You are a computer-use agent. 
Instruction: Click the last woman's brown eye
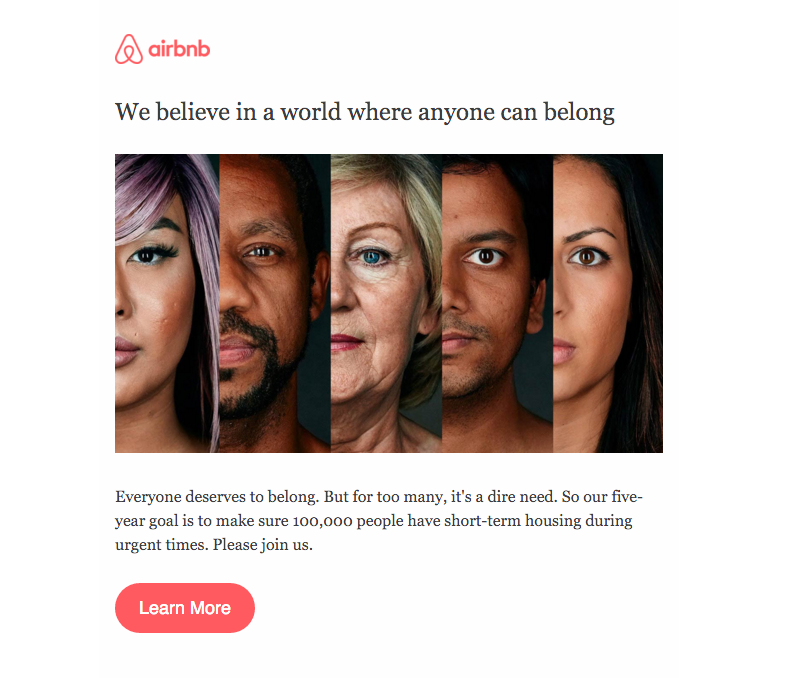click(587, 256)
